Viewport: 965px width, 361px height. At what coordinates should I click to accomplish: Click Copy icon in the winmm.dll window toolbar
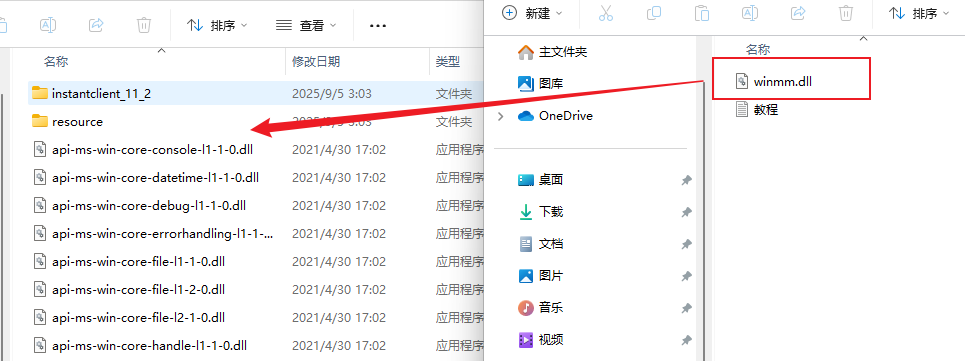[x=654, y=13]
